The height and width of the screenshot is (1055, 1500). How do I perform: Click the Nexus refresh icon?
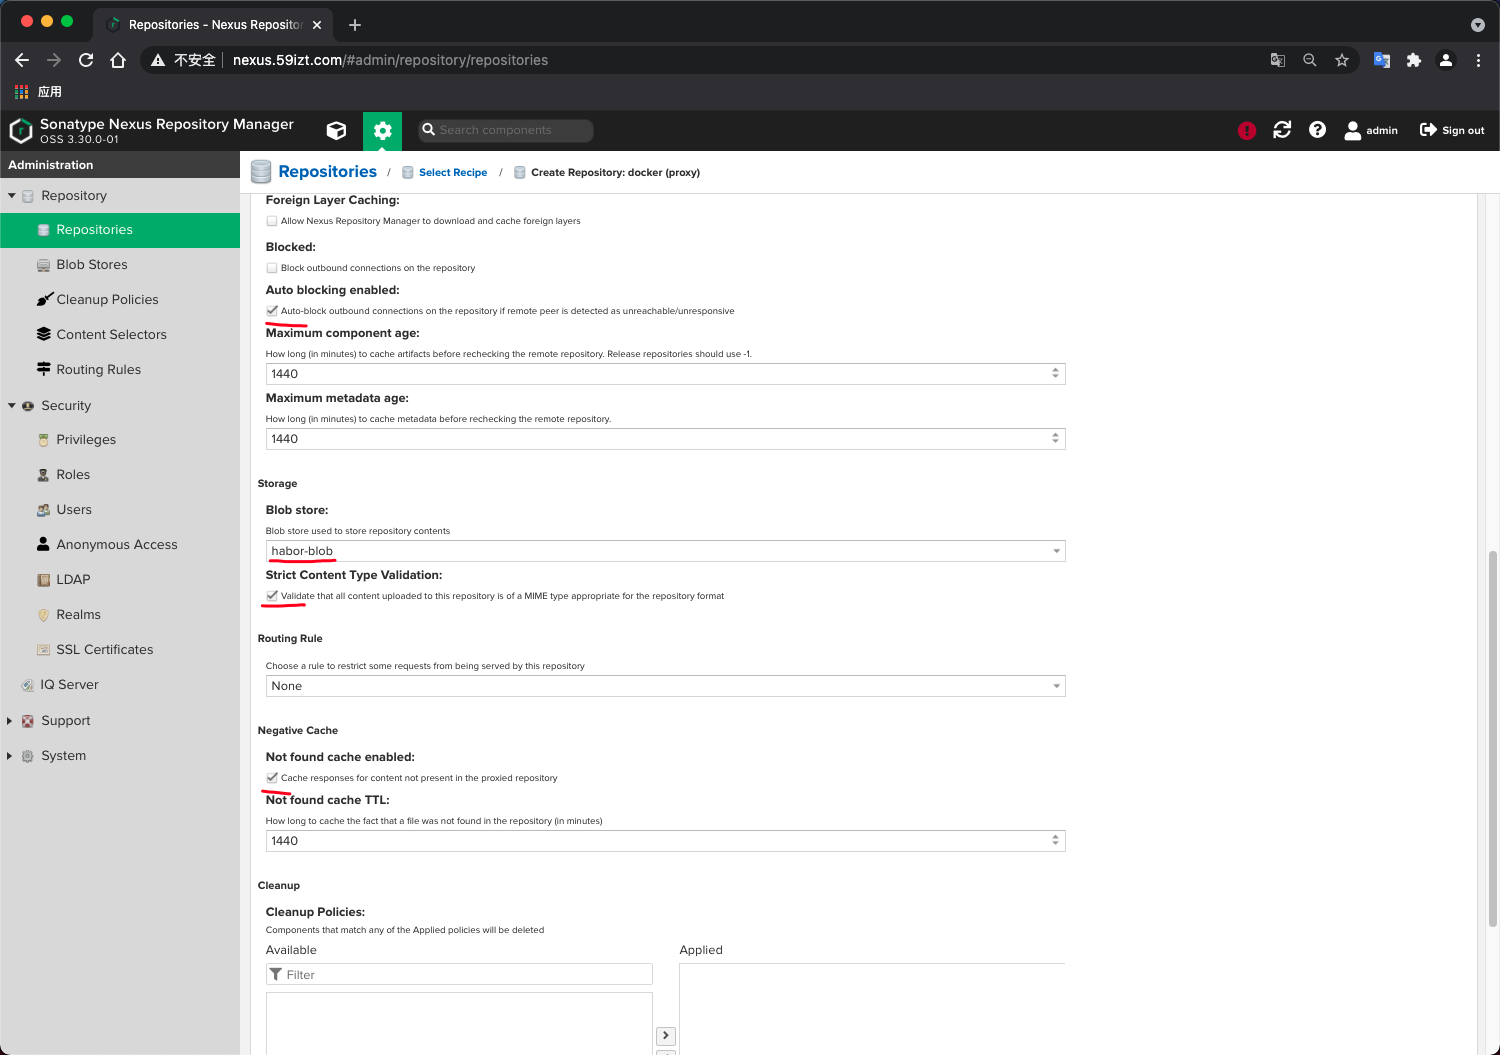[1282, 130]
